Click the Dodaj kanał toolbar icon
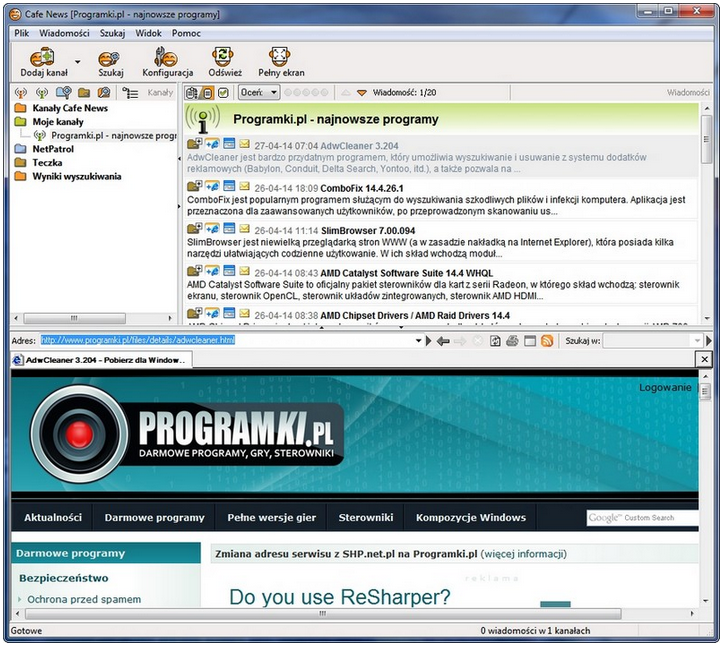The image size is (728, 648). [43, 58]
